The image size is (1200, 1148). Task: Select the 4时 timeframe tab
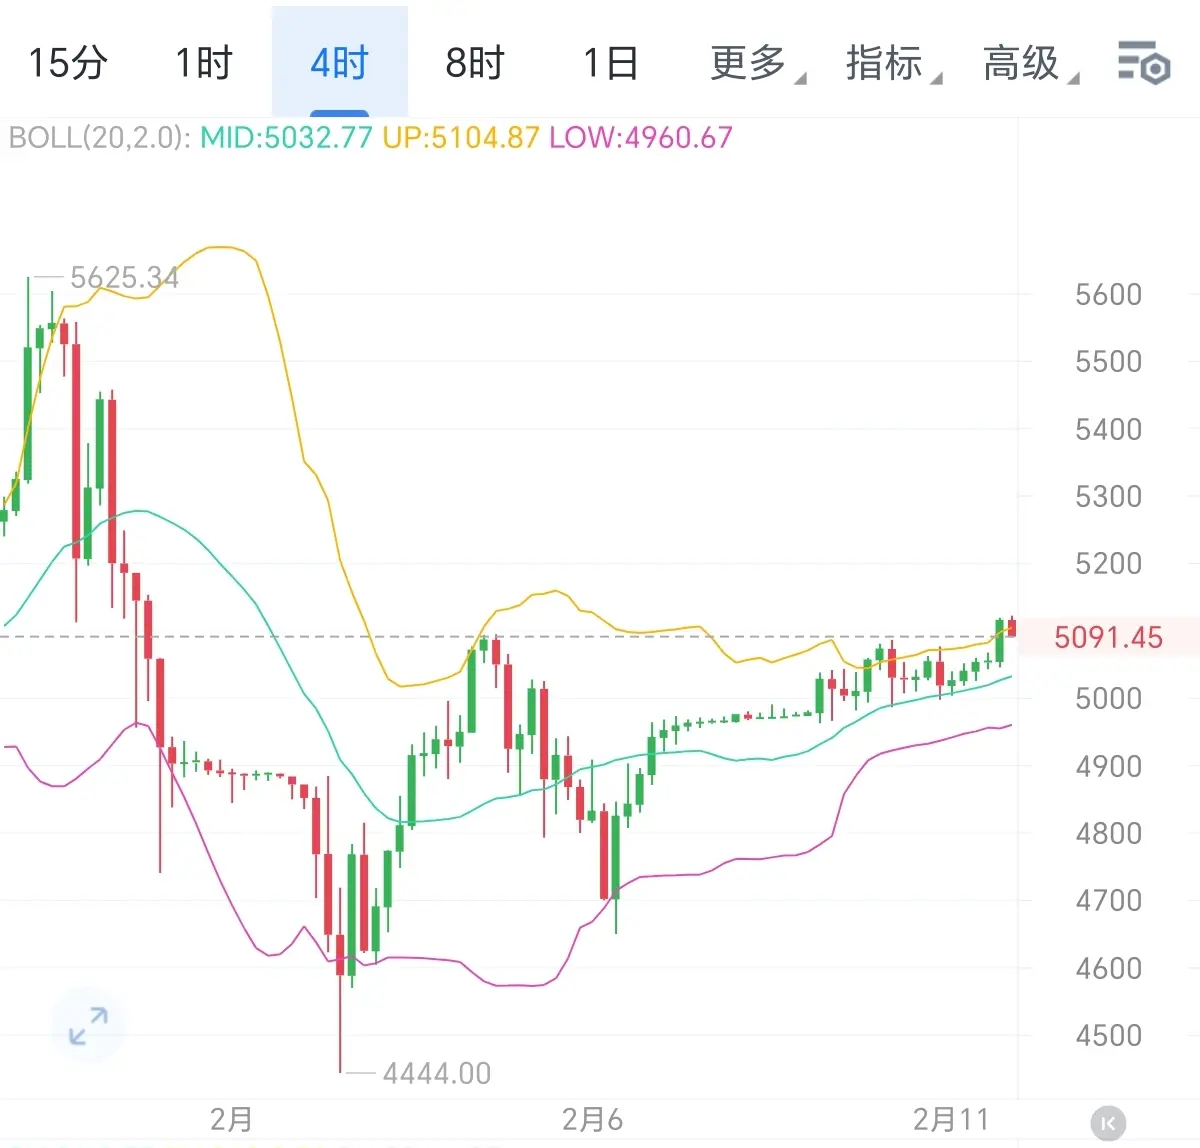pos(339,63)
